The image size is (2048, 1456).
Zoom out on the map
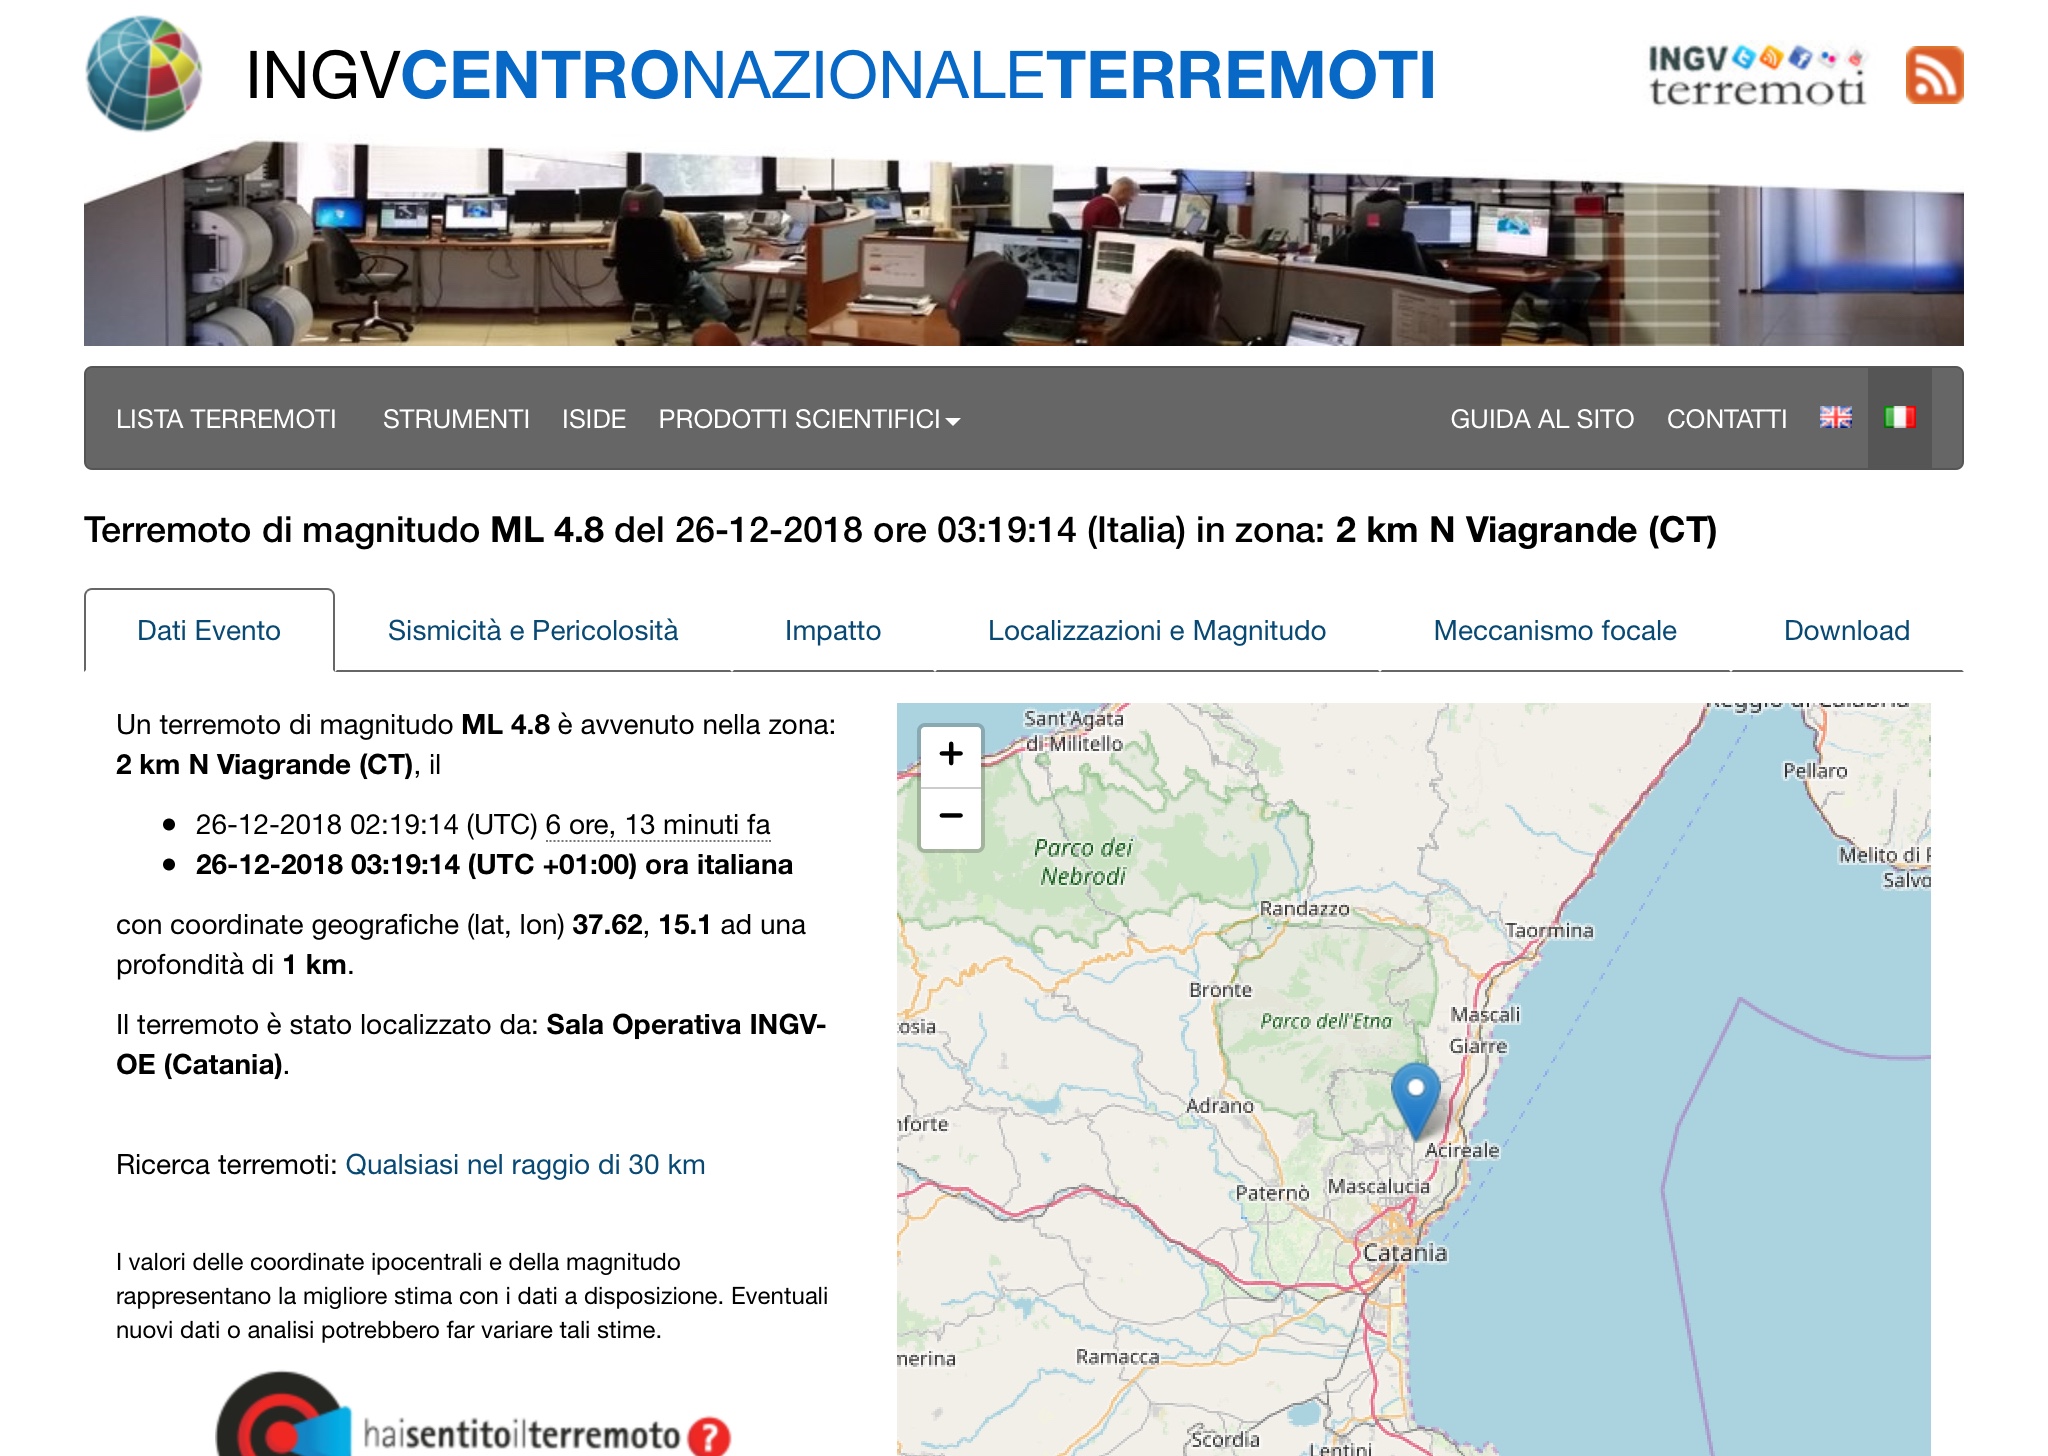[951, 818]
